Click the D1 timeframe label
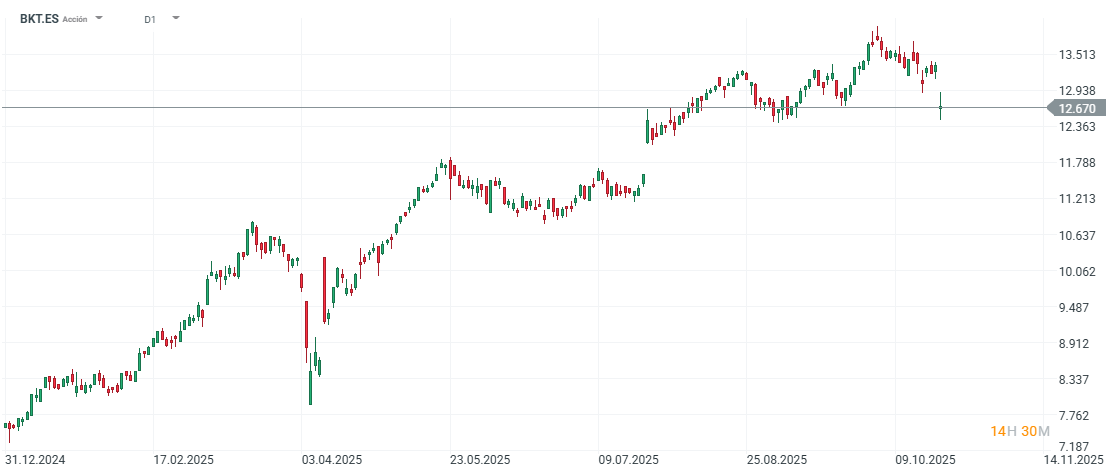This screenshot has width=1119, height=476. point(149,18)
